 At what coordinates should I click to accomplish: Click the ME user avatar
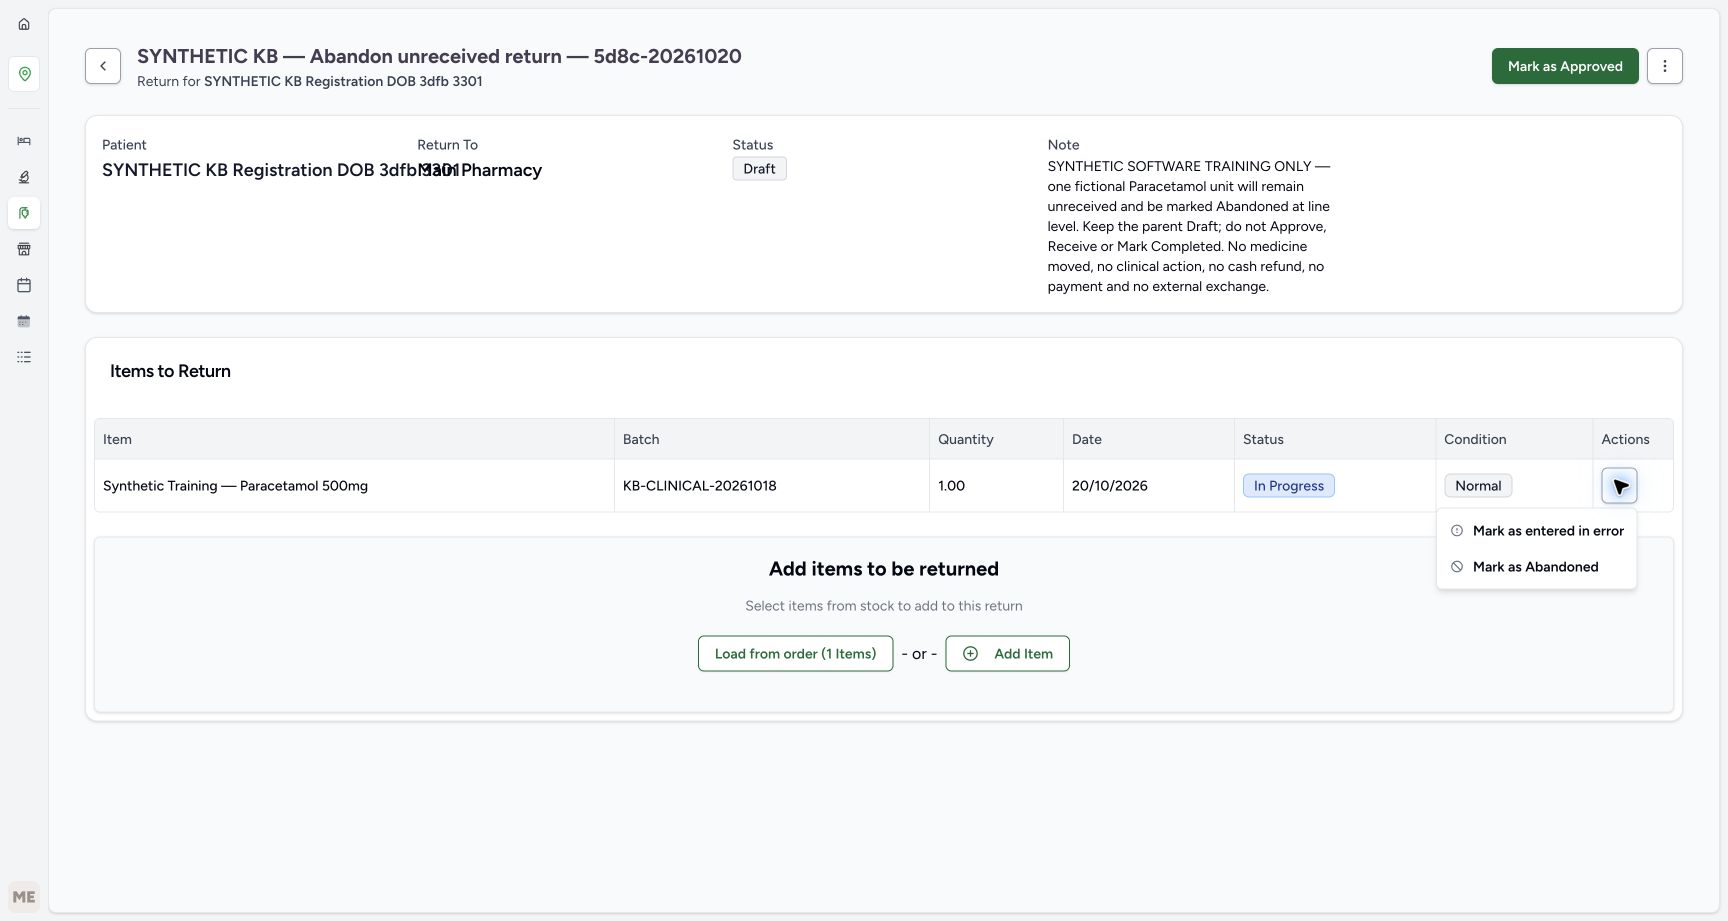click(24, 897)
